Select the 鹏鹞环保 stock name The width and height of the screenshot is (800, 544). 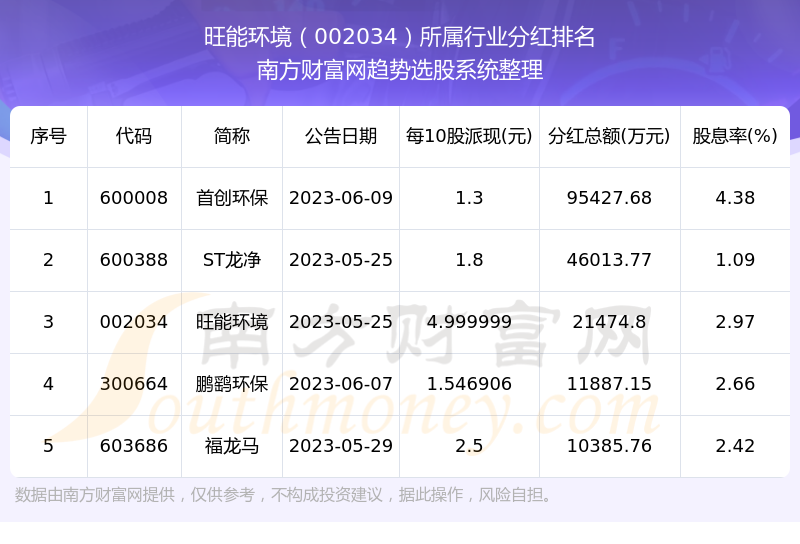point(232,384)
